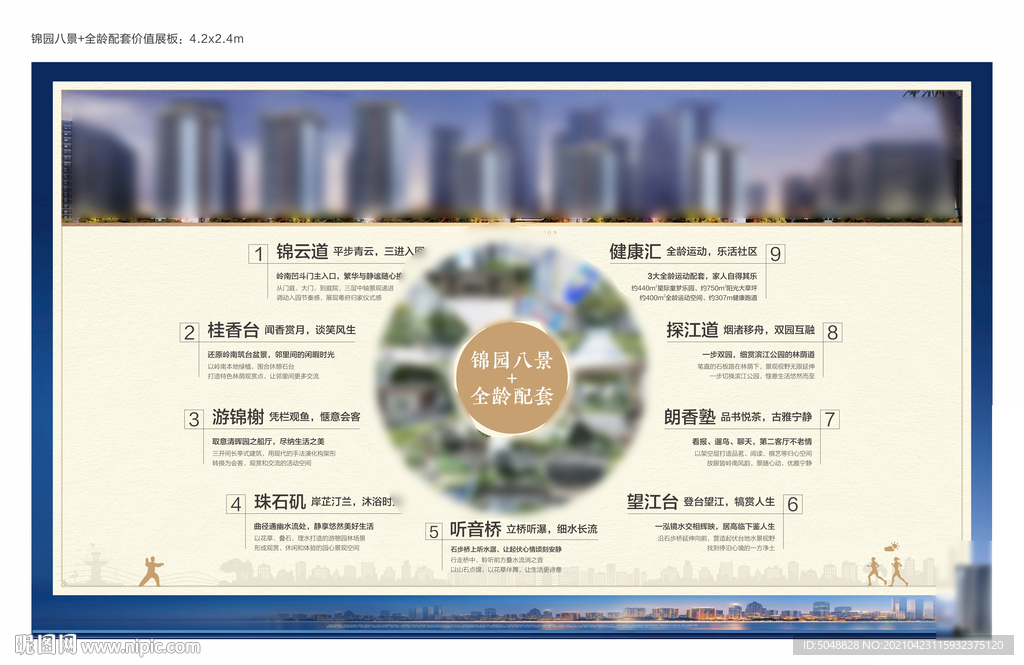Viewport: 1024px width, 665px height.
Task: Select the subtitle 登台望江，犒赏人生
Action: pyautogui.click(x=729, y=502)
